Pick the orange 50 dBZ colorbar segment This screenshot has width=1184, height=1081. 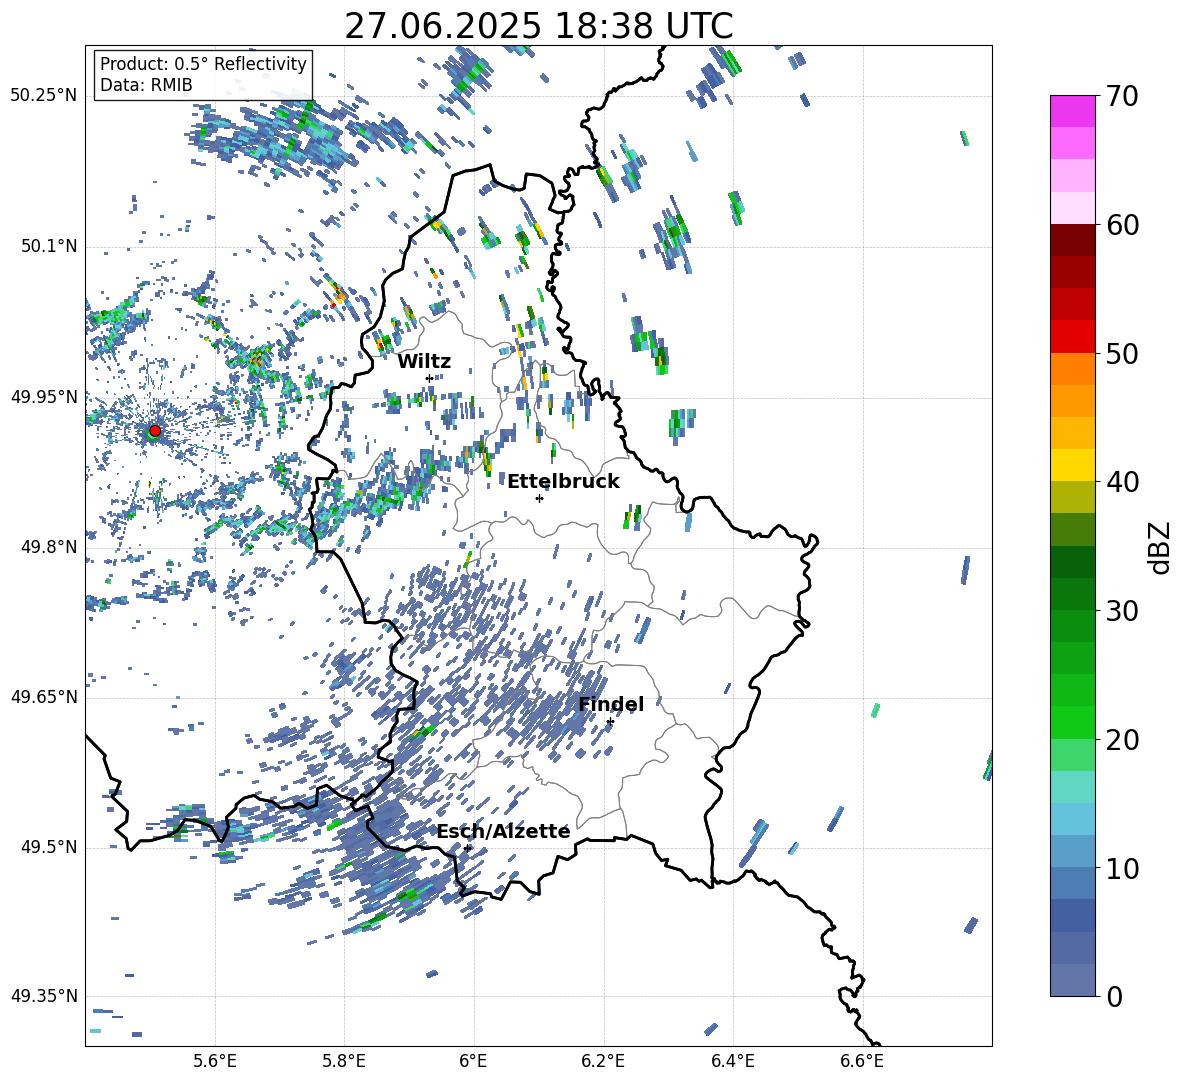click(x=1072, y=368)
